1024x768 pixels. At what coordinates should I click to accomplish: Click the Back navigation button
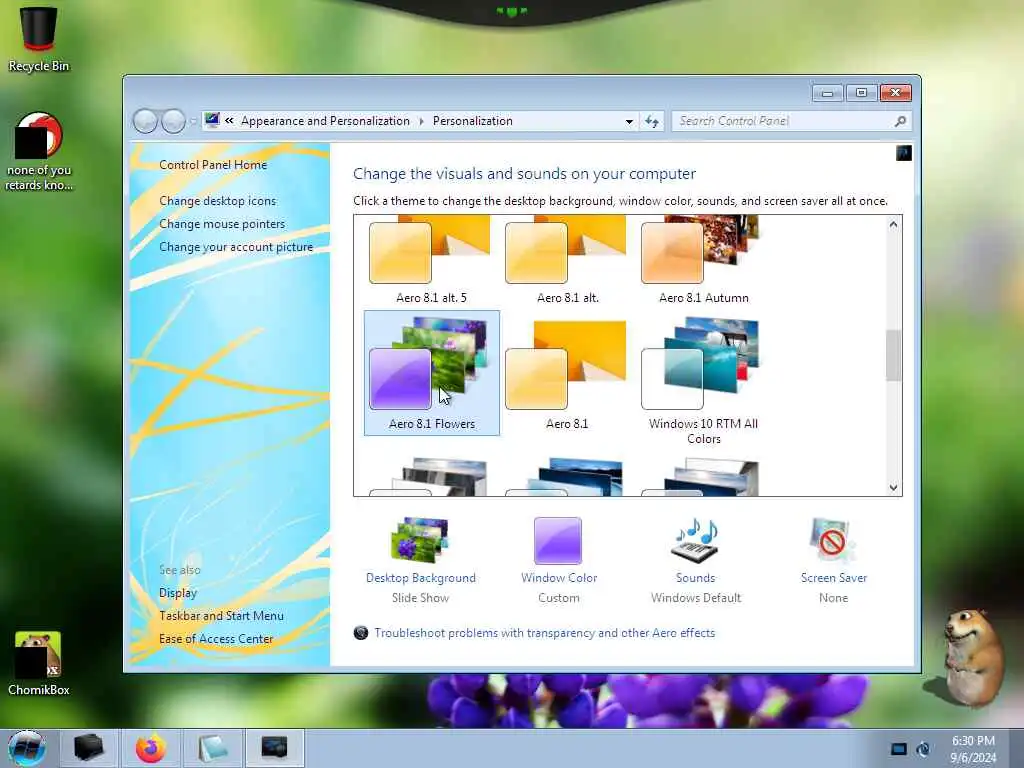point(145,121)
